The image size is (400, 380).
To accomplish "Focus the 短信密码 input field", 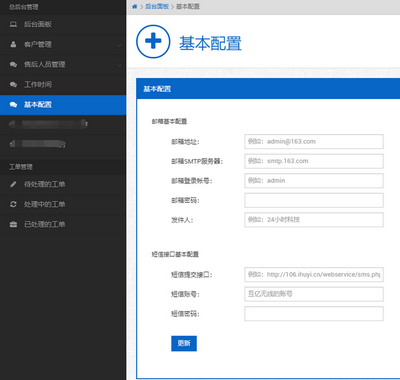I will 314,314.
